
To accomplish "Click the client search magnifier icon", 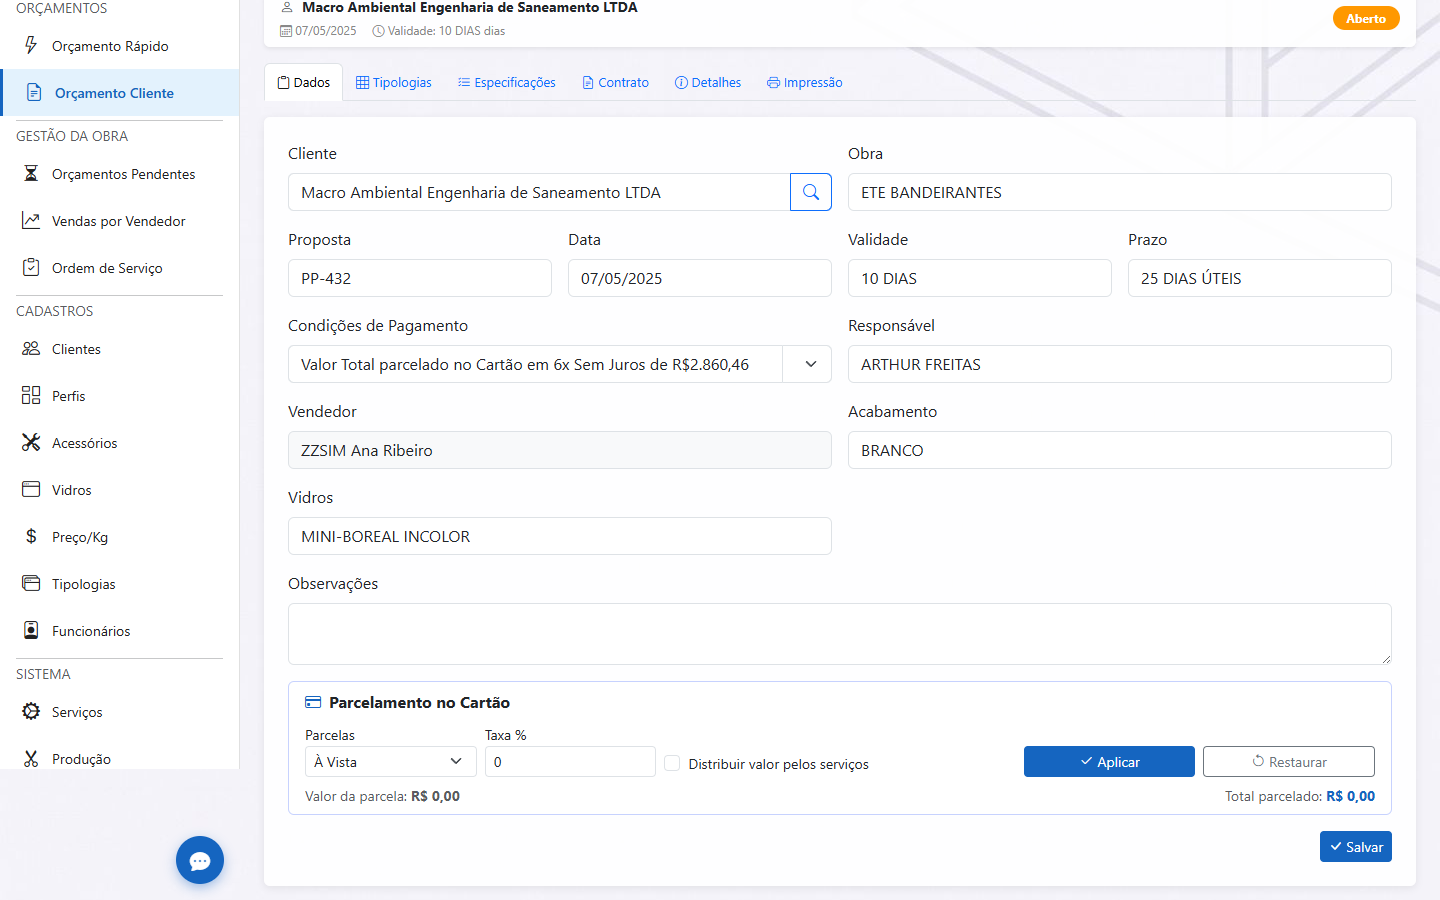I will 811,192.
